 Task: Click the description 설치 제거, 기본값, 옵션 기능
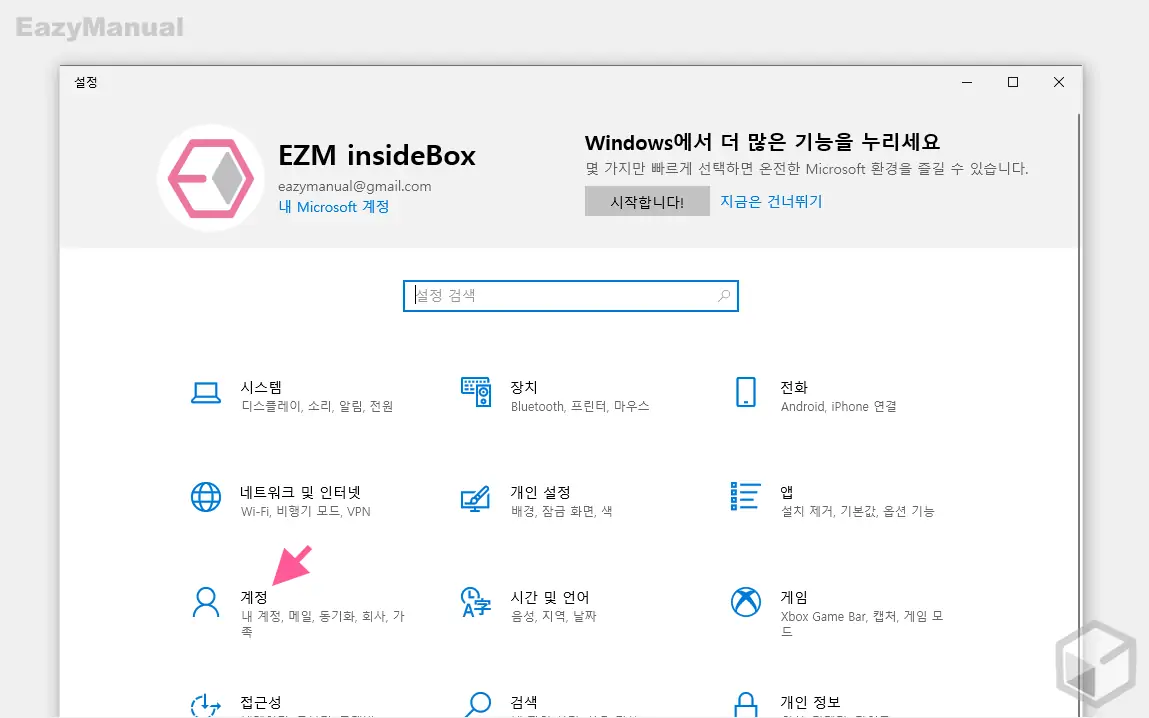coord(857,511)
